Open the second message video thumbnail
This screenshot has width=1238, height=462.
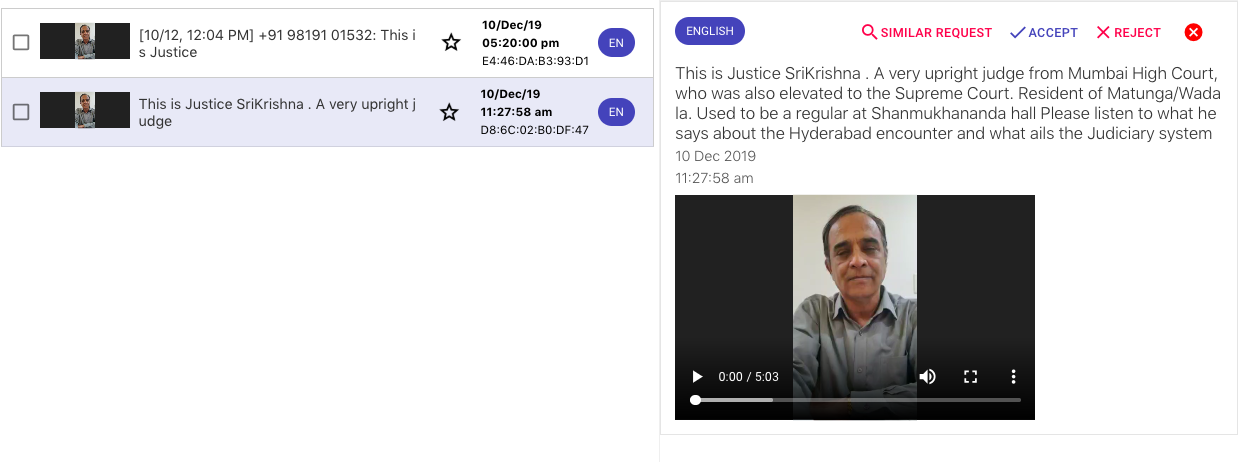click(85, 110)
